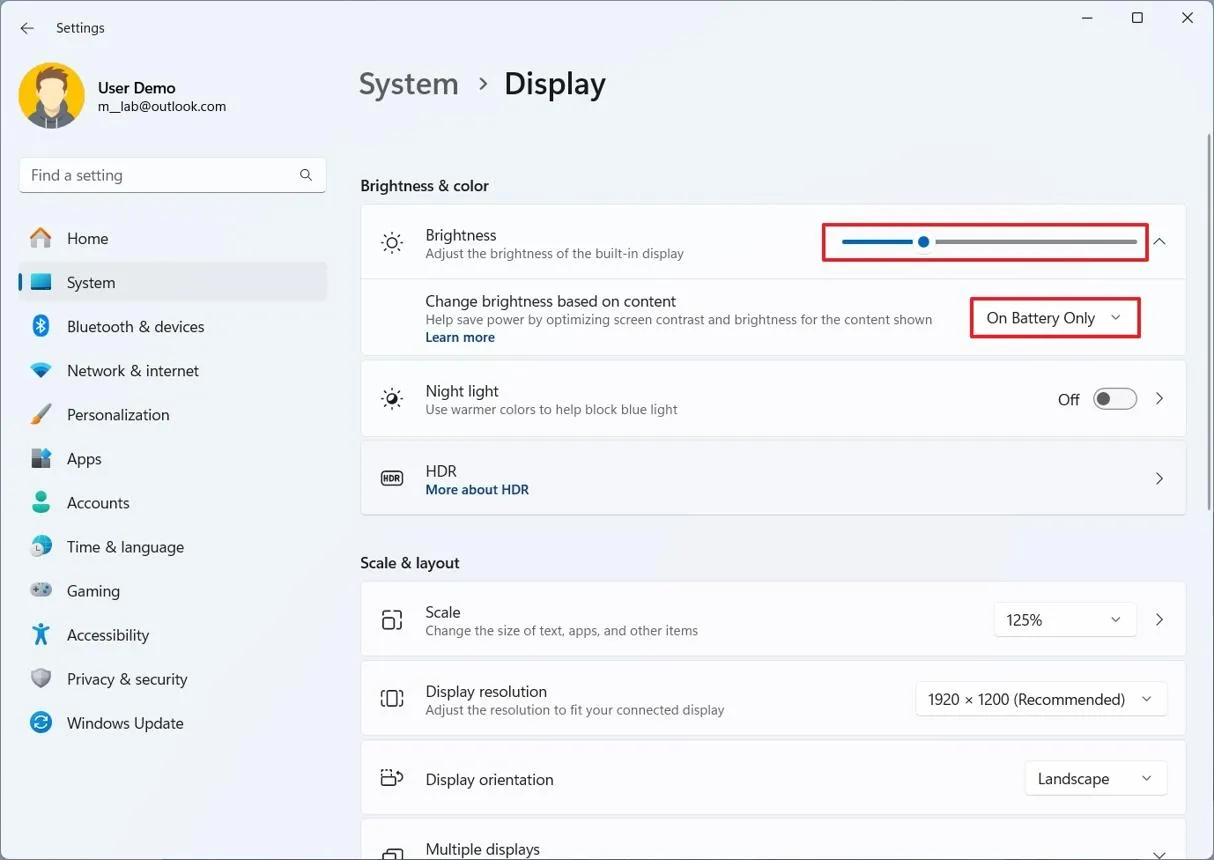Click the System breadcrumb link
This screenshot has height=860, width=1214.
click(x=408, y=84)
